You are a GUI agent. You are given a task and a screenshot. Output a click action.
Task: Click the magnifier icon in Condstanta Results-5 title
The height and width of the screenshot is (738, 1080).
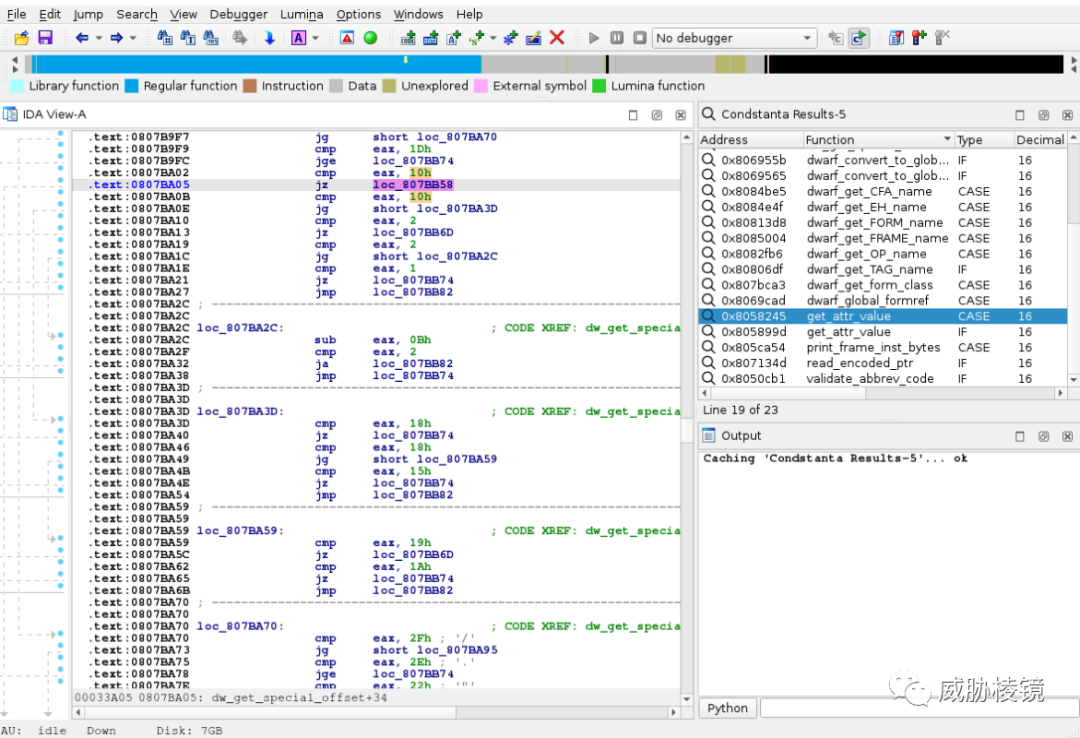[x=708, y=114]
